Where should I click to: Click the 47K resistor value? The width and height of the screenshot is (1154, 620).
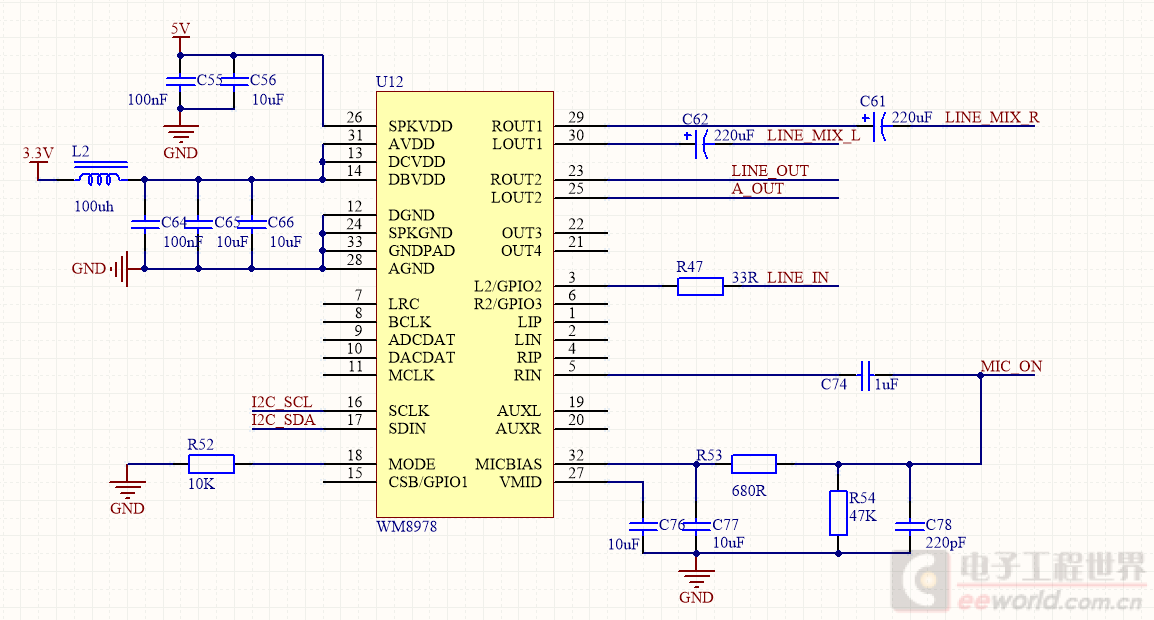[863, 516]
